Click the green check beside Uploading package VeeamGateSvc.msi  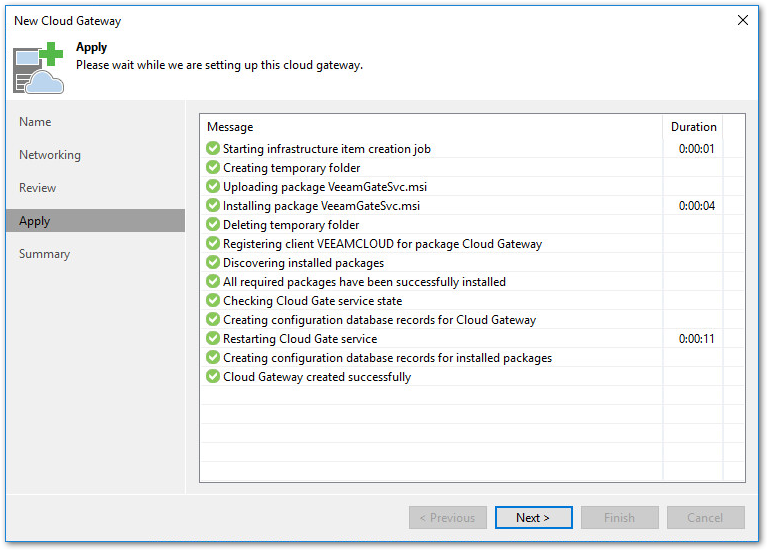click(213, 187)
